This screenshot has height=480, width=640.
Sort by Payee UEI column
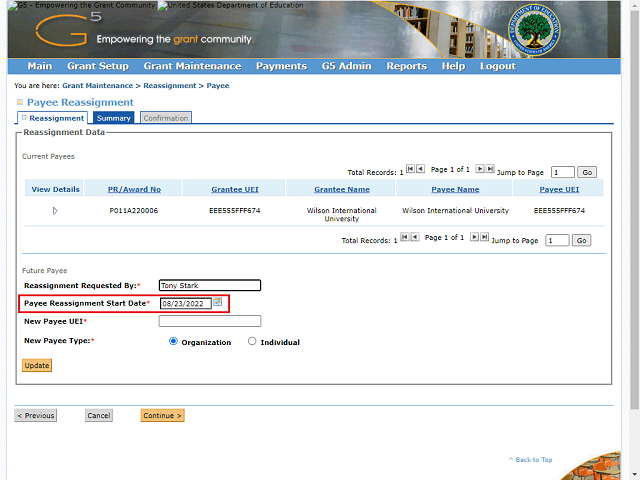[x=559, y=189]
